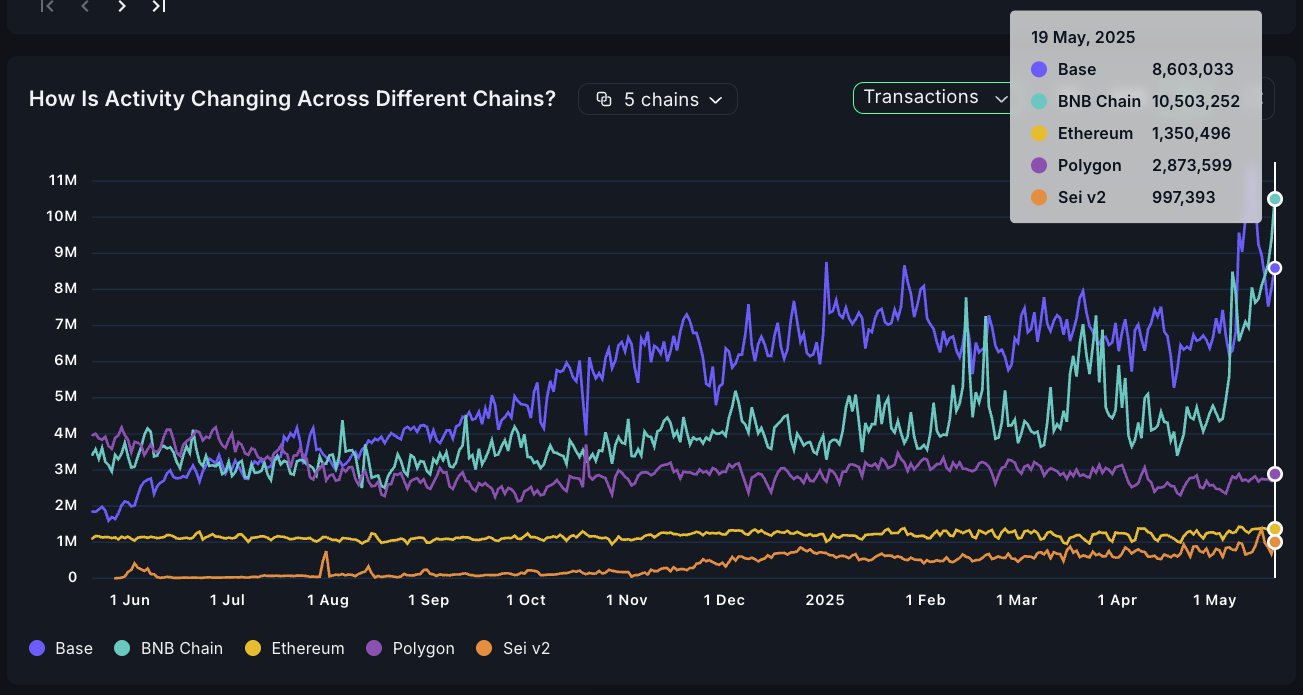Viewport: 1303px width, 695px height.
Task: Click the previous-page chevron icon
Action: 84,6
